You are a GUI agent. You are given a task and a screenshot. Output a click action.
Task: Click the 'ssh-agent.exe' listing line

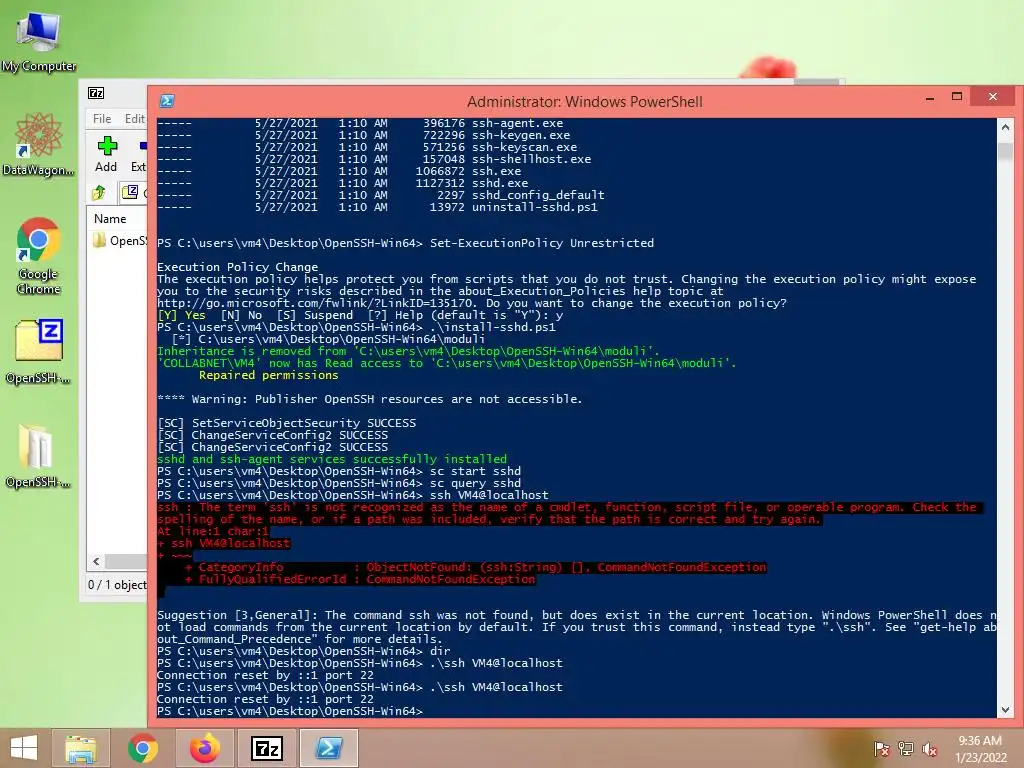point(360,123)
